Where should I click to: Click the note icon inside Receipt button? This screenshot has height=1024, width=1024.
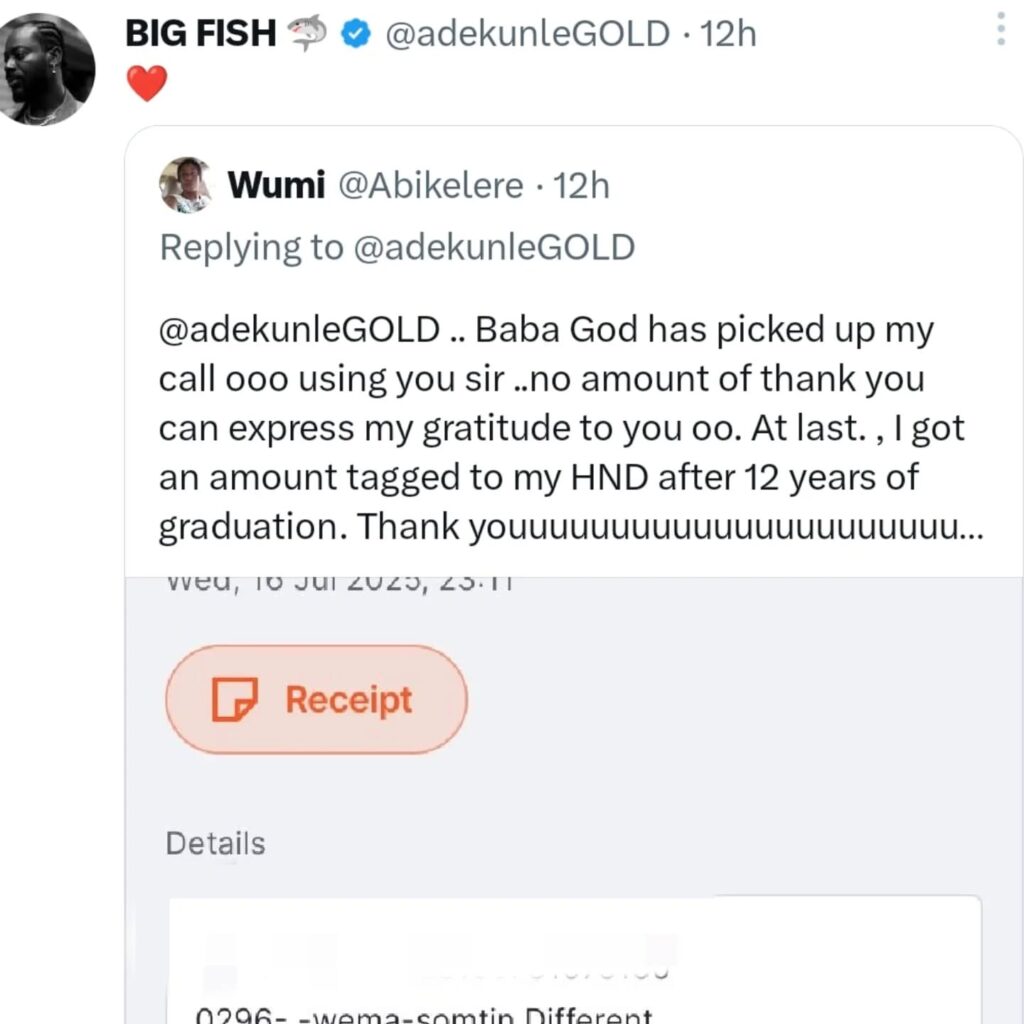(235, 699)
